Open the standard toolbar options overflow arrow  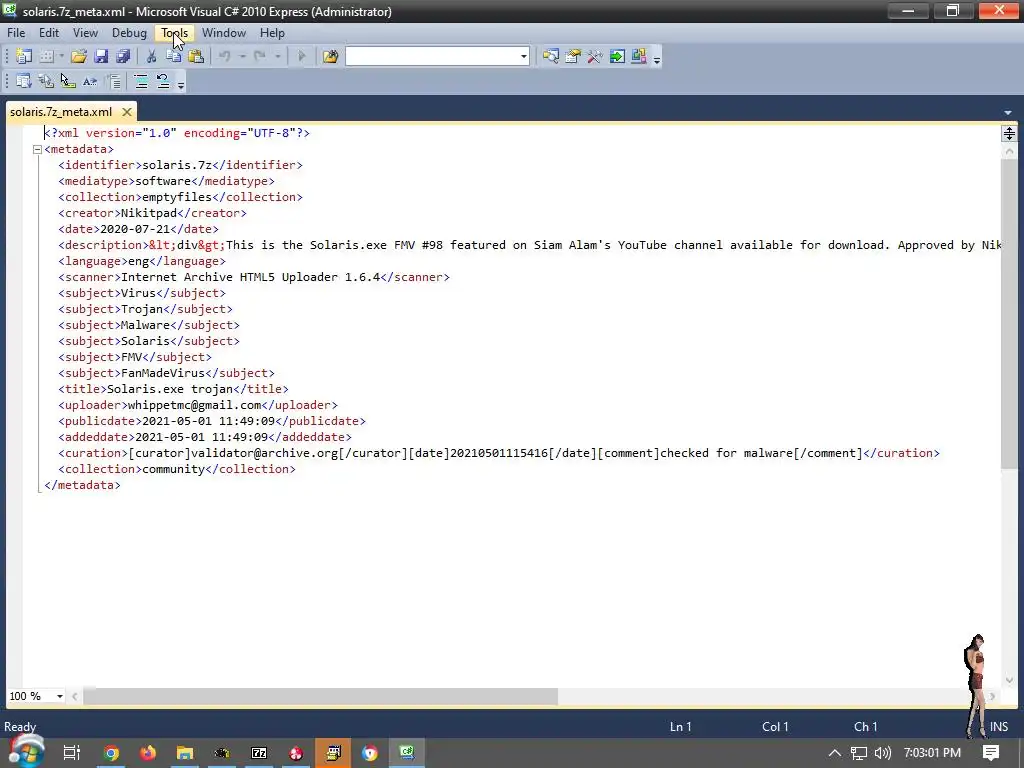[657, 59]
